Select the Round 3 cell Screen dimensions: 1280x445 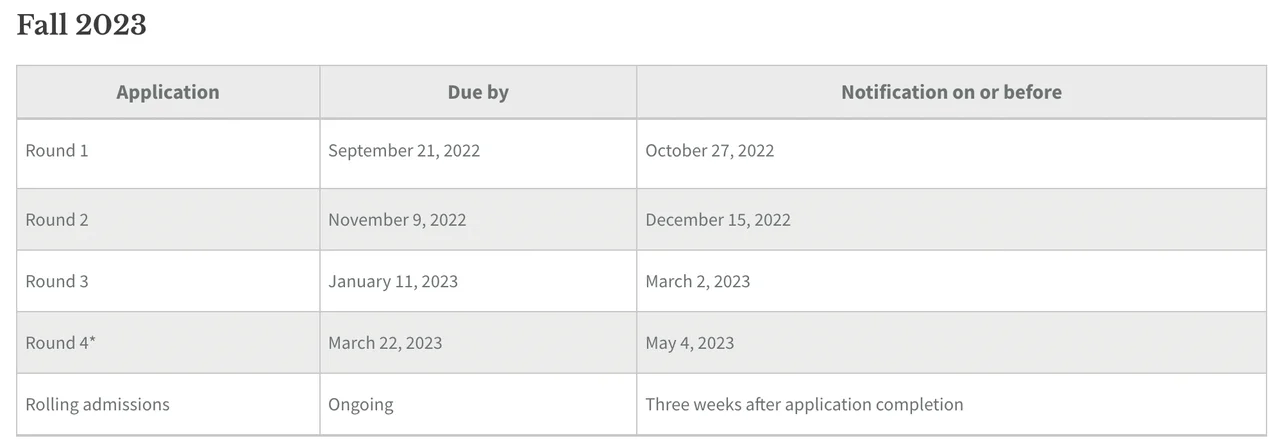57,282
